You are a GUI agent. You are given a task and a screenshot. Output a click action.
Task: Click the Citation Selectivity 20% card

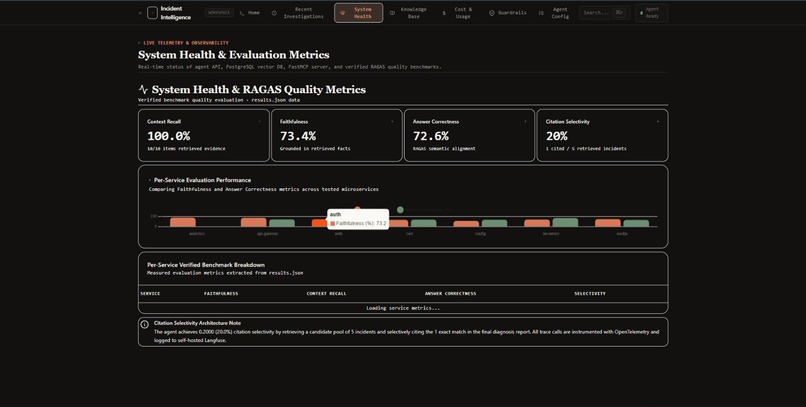(602, 135)
